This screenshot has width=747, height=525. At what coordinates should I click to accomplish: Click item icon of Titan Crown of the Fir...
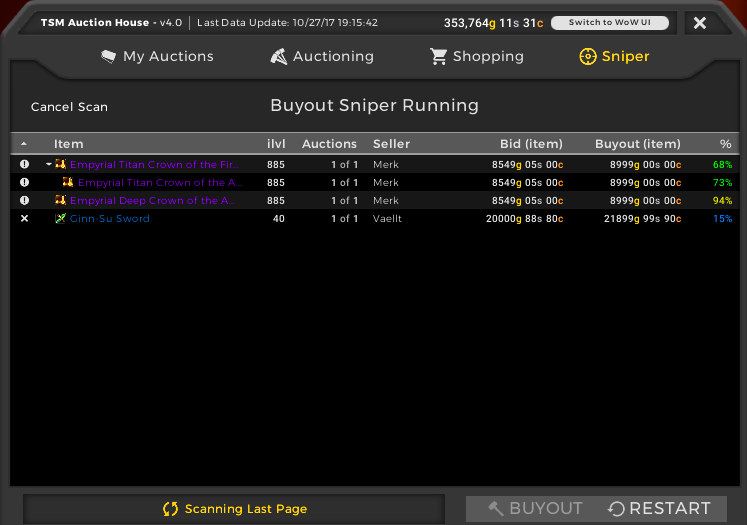pyautogui.click(x=60, y=164)
